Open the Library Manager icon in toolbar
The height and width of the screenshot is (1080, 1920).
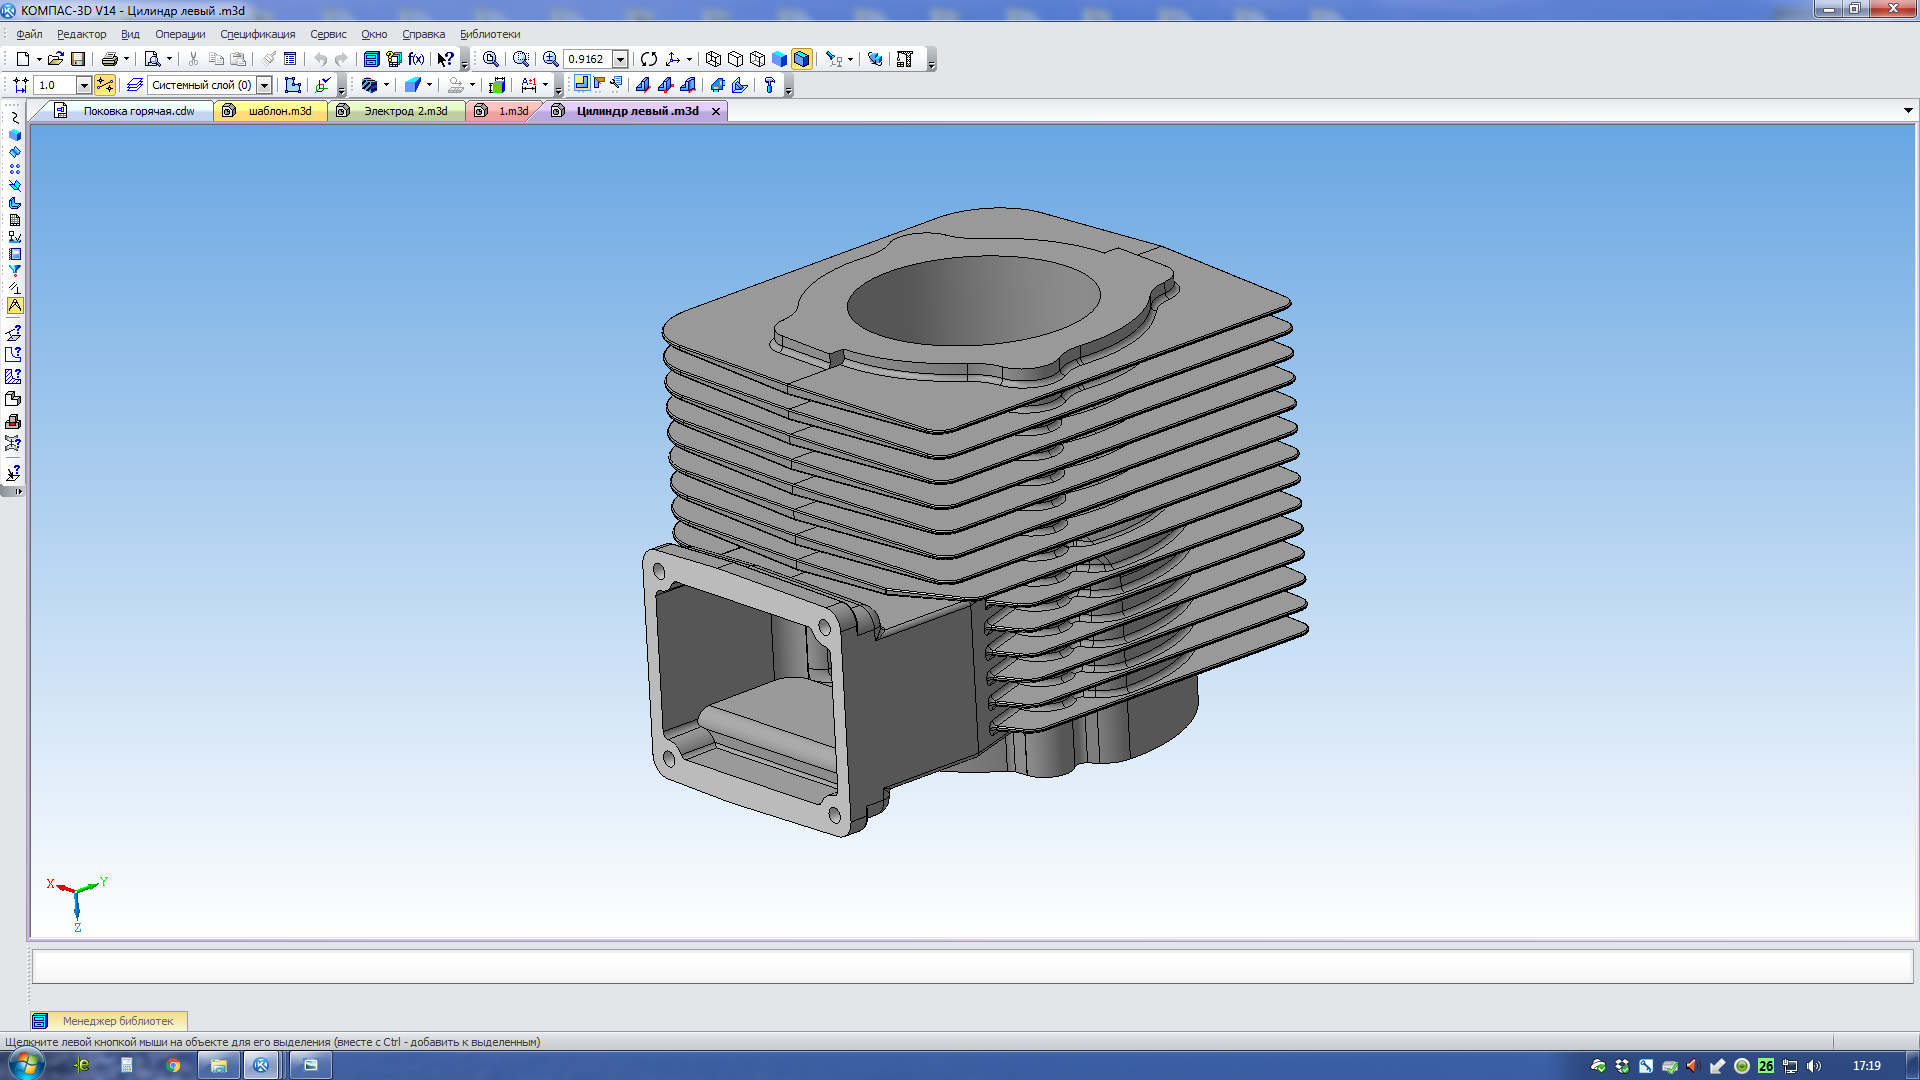coord(371,59)
